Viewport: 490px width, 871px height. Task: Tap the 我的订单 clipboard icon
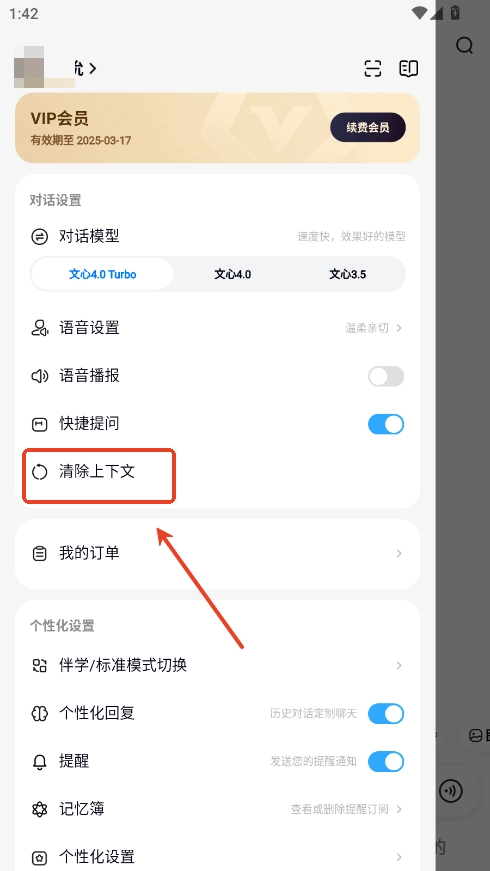[39, 553]
